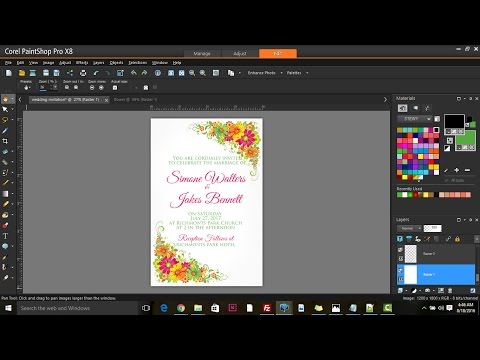Screen dimensions: 480x360
Task: Click the Zoom out magnifier toolbar icon
Action: point(192,73)
